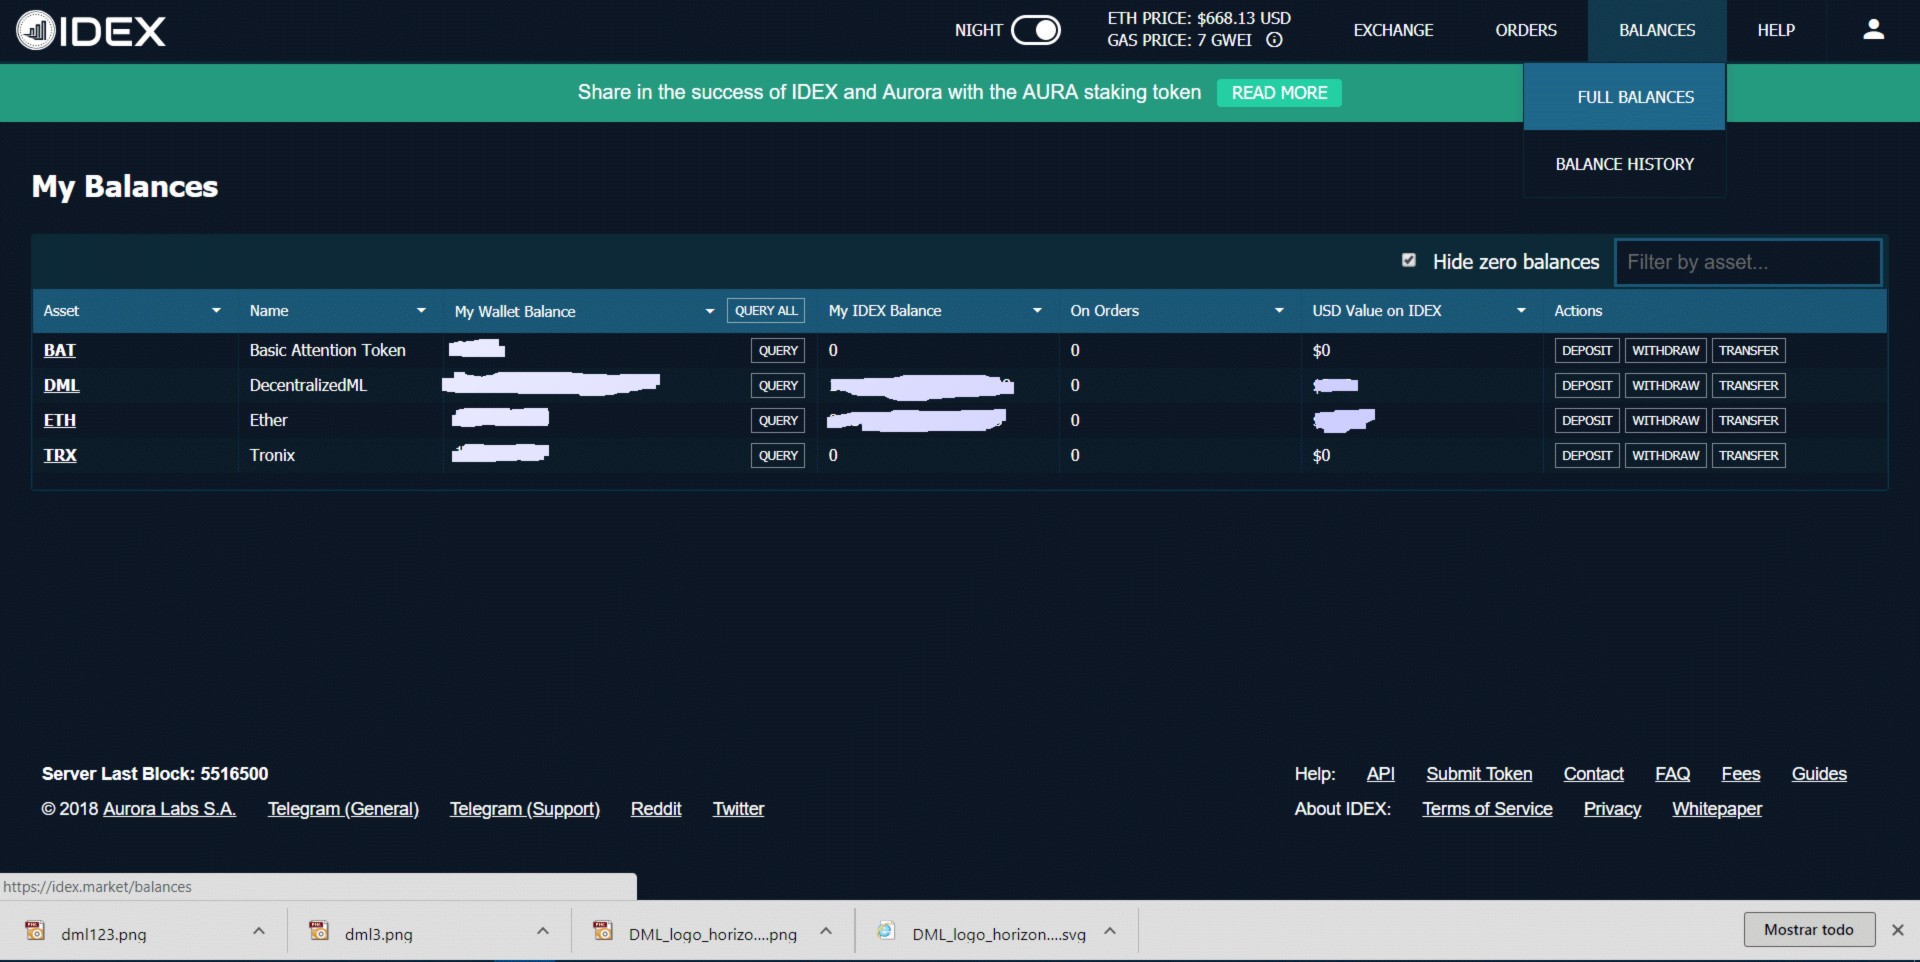Withdraw BAT tokens
Screen dimensions: 1920x962
click(1666, 351)
